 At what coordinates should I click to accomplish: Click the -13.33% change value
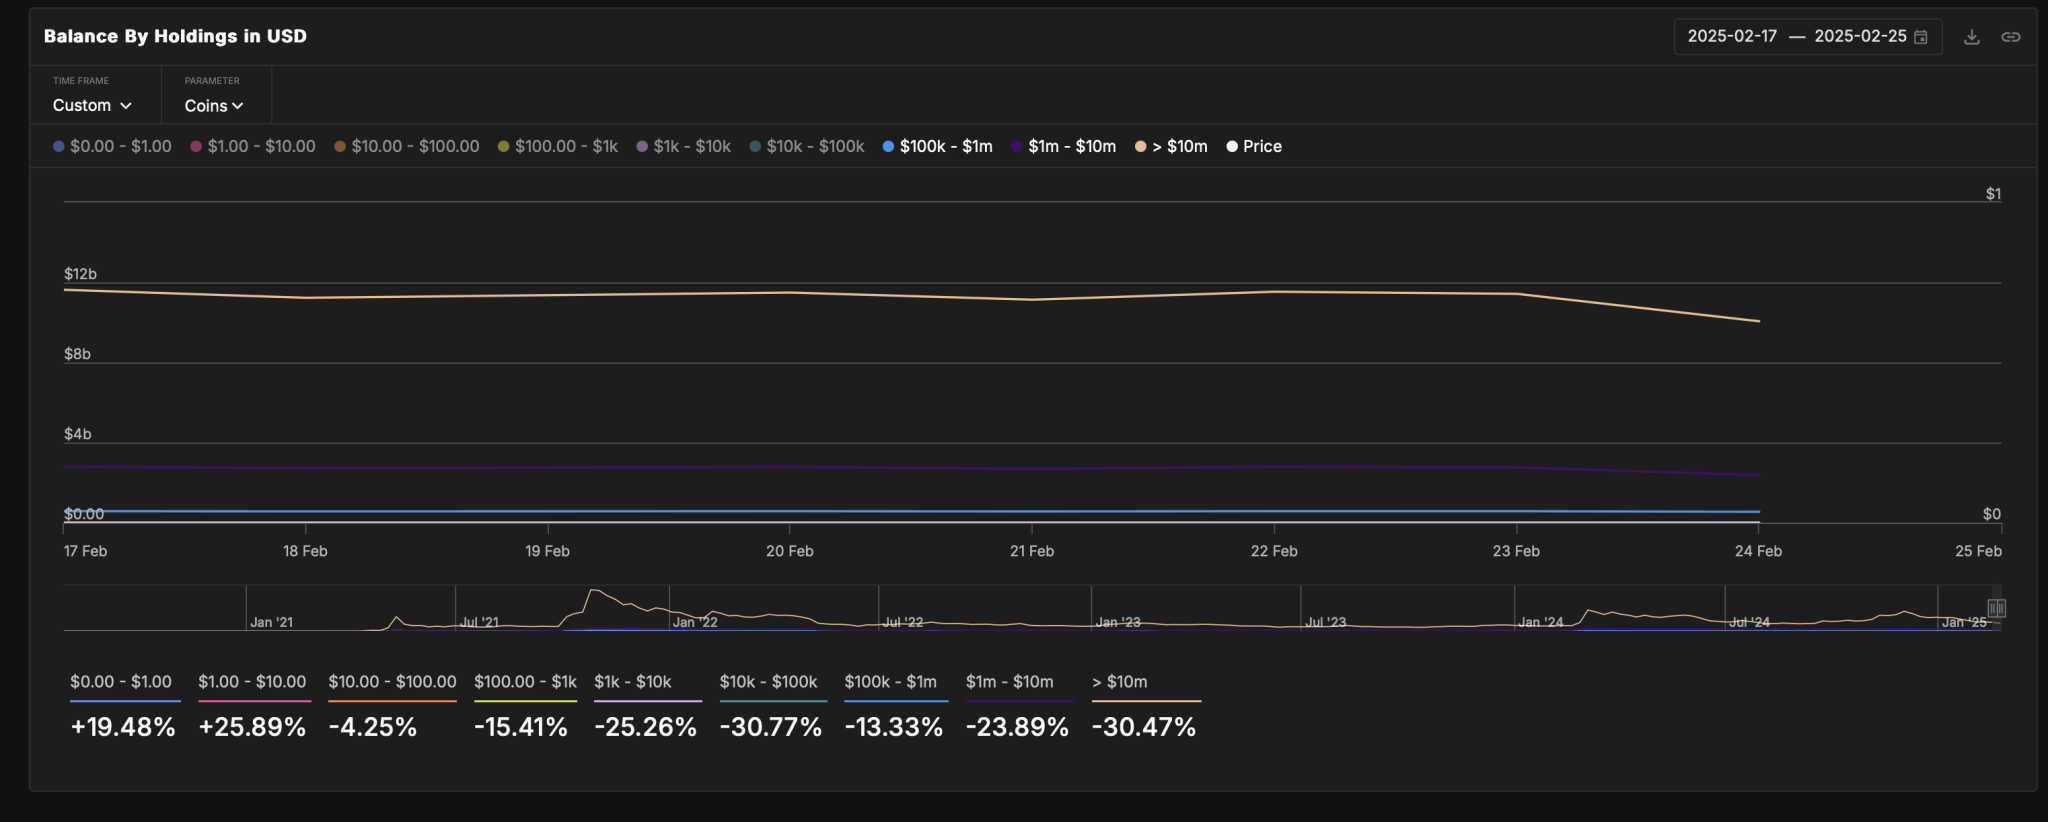894,727
